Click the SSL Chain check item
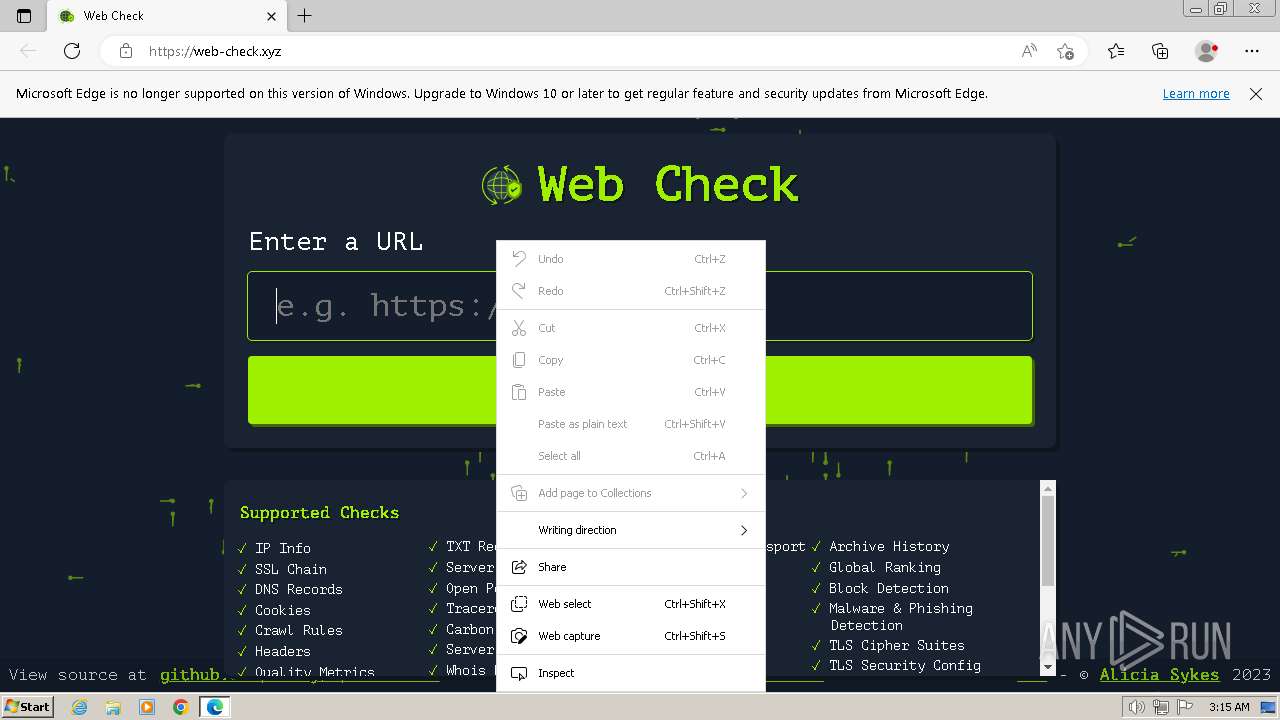This screenshot has height=720, width=1280. (x=290, y=569)
